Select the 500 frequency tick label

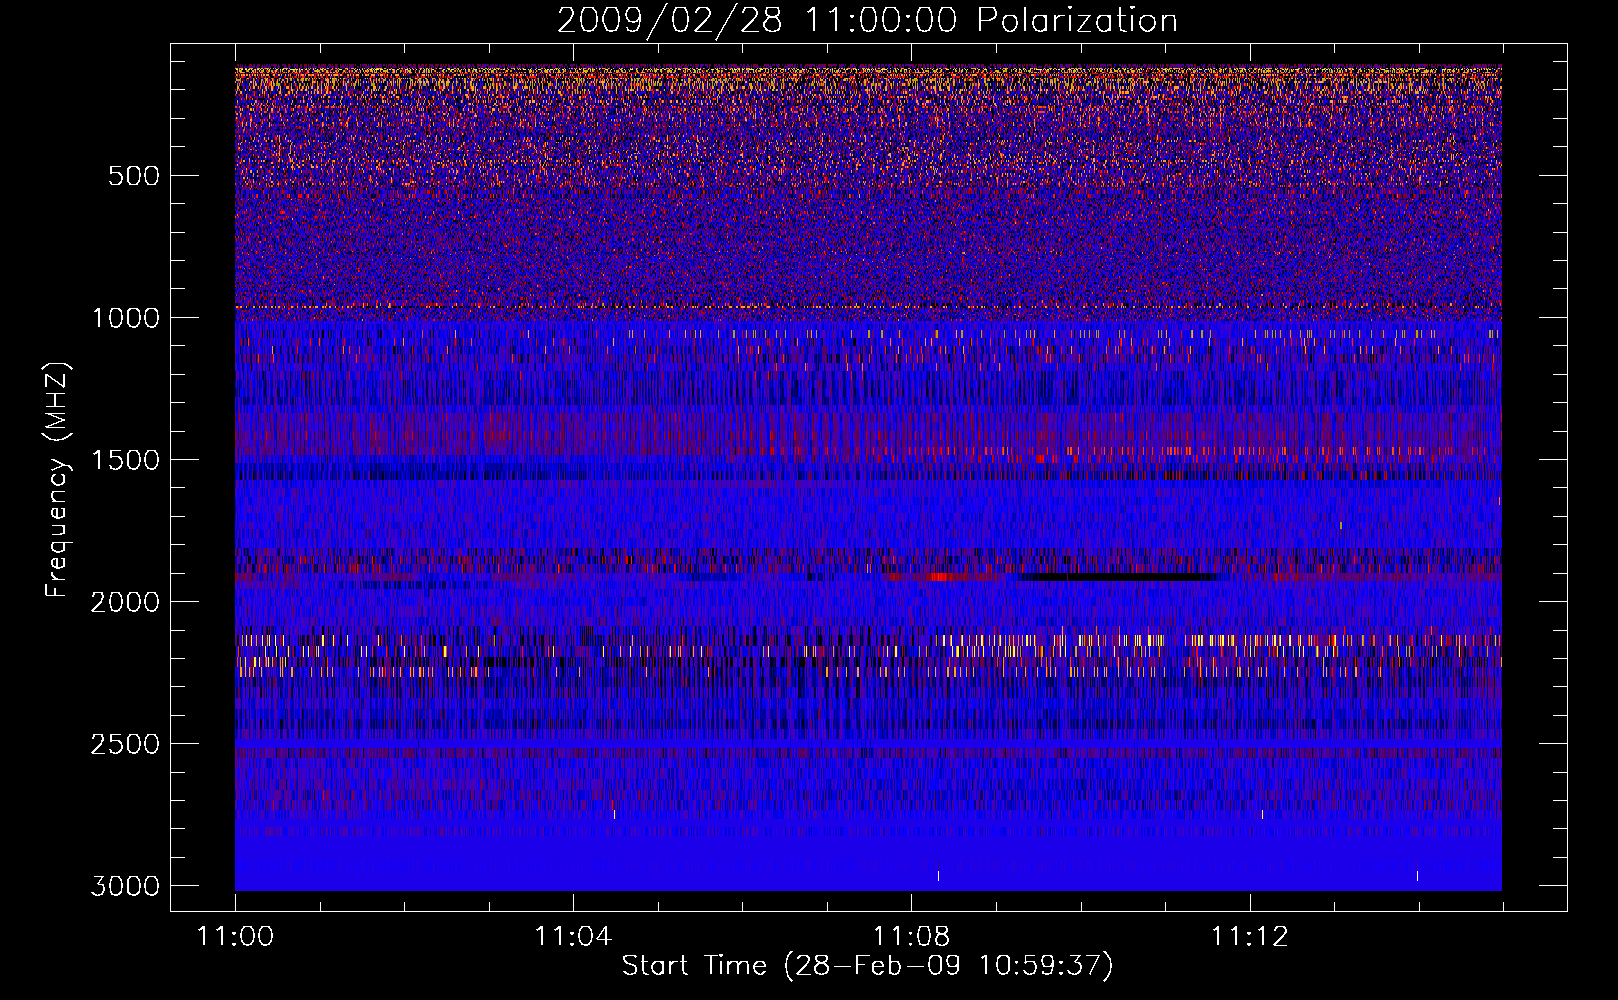(x=133, y=176)
